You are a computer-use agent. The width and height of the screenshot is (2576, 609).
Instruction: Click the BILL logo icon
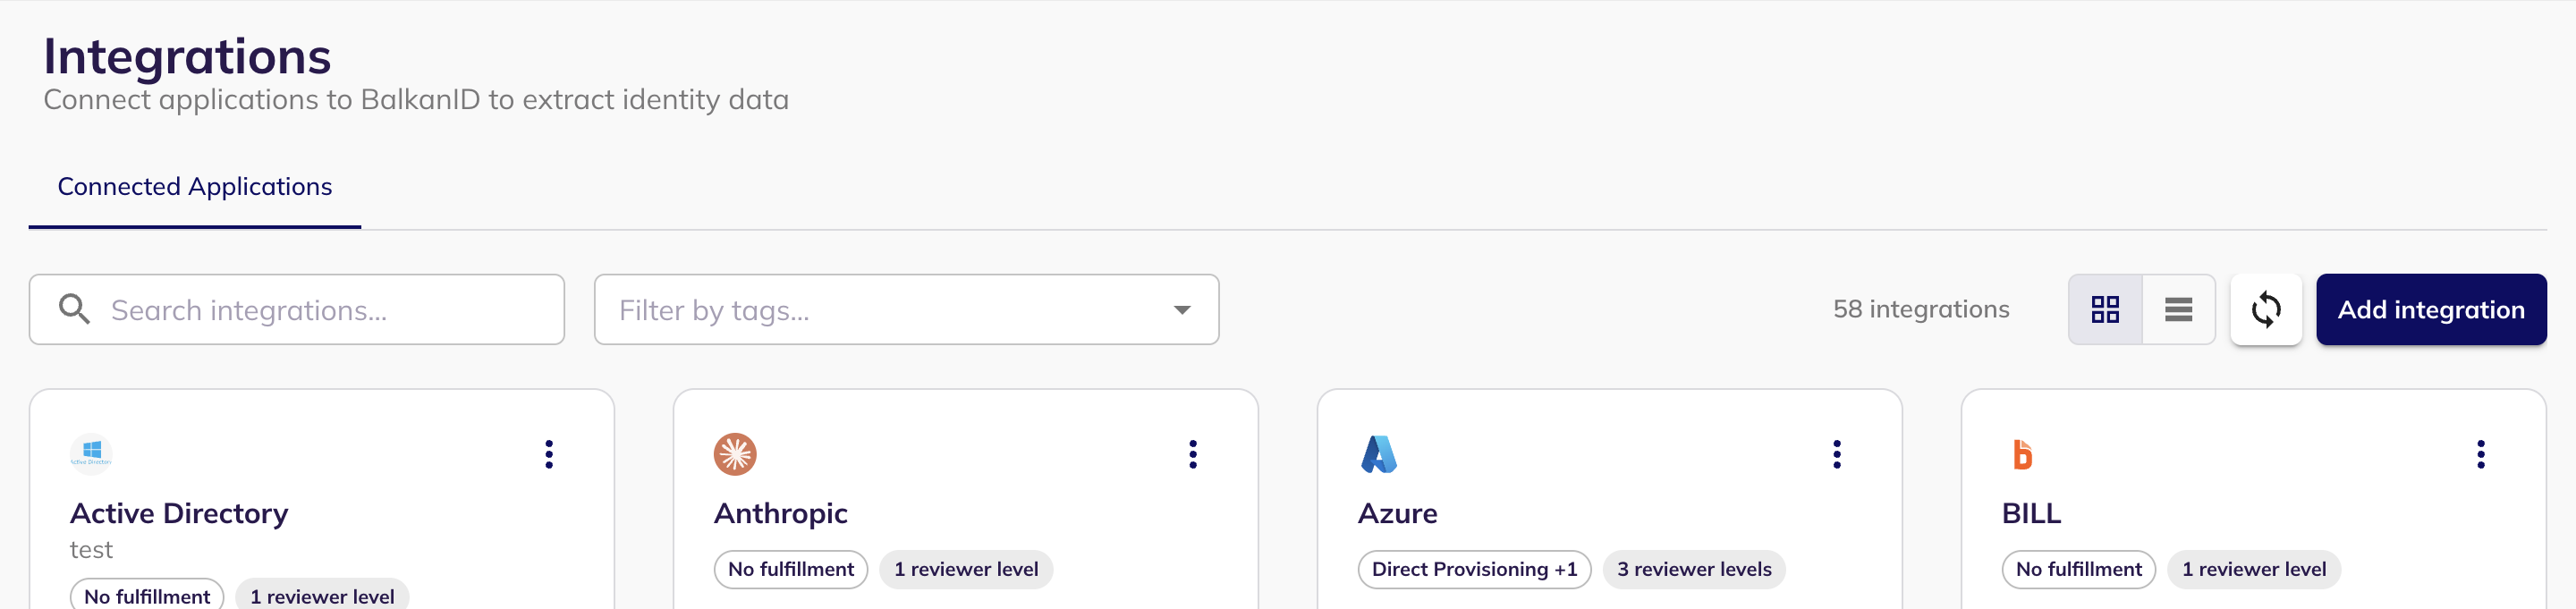2022,454
